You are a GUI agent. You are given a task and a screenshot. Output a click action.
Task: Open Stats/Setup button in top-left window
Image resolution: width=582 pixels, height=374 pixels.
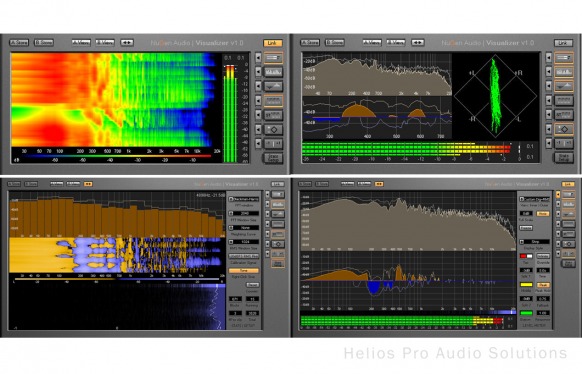[x=273, y=158]
